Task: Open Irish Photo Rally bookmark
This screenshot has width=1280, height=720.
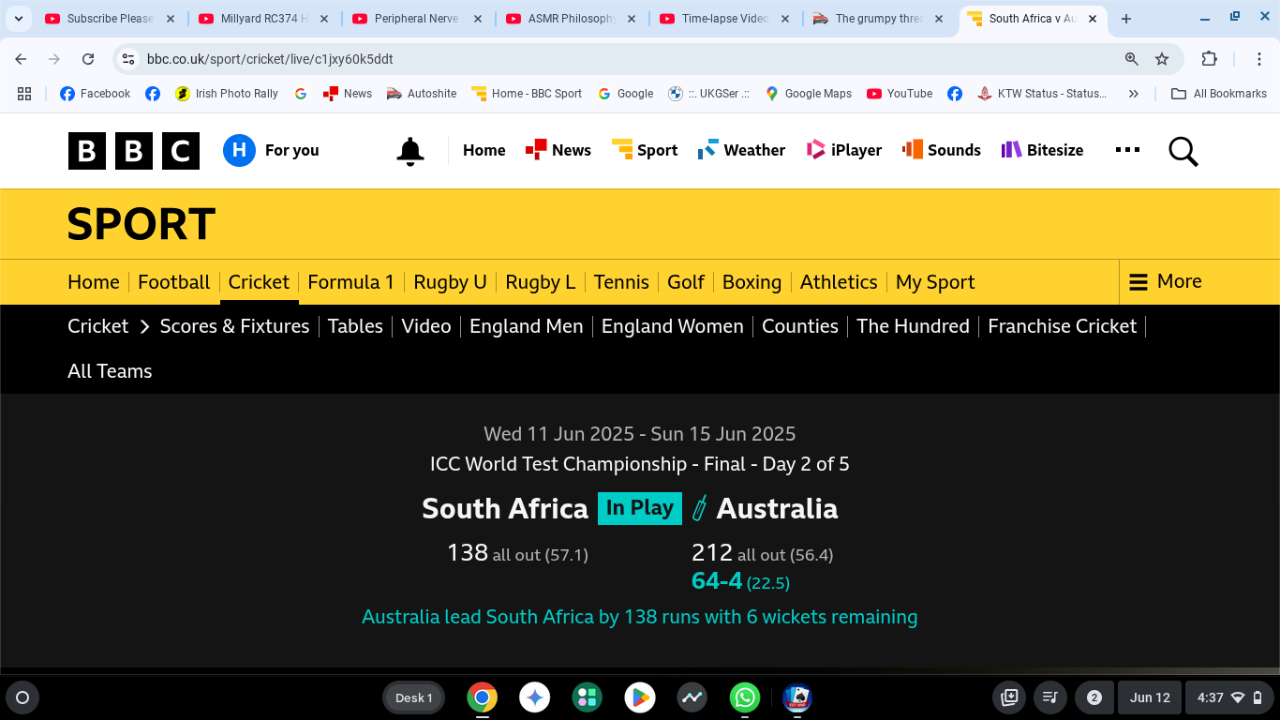Action: (226, 93)
